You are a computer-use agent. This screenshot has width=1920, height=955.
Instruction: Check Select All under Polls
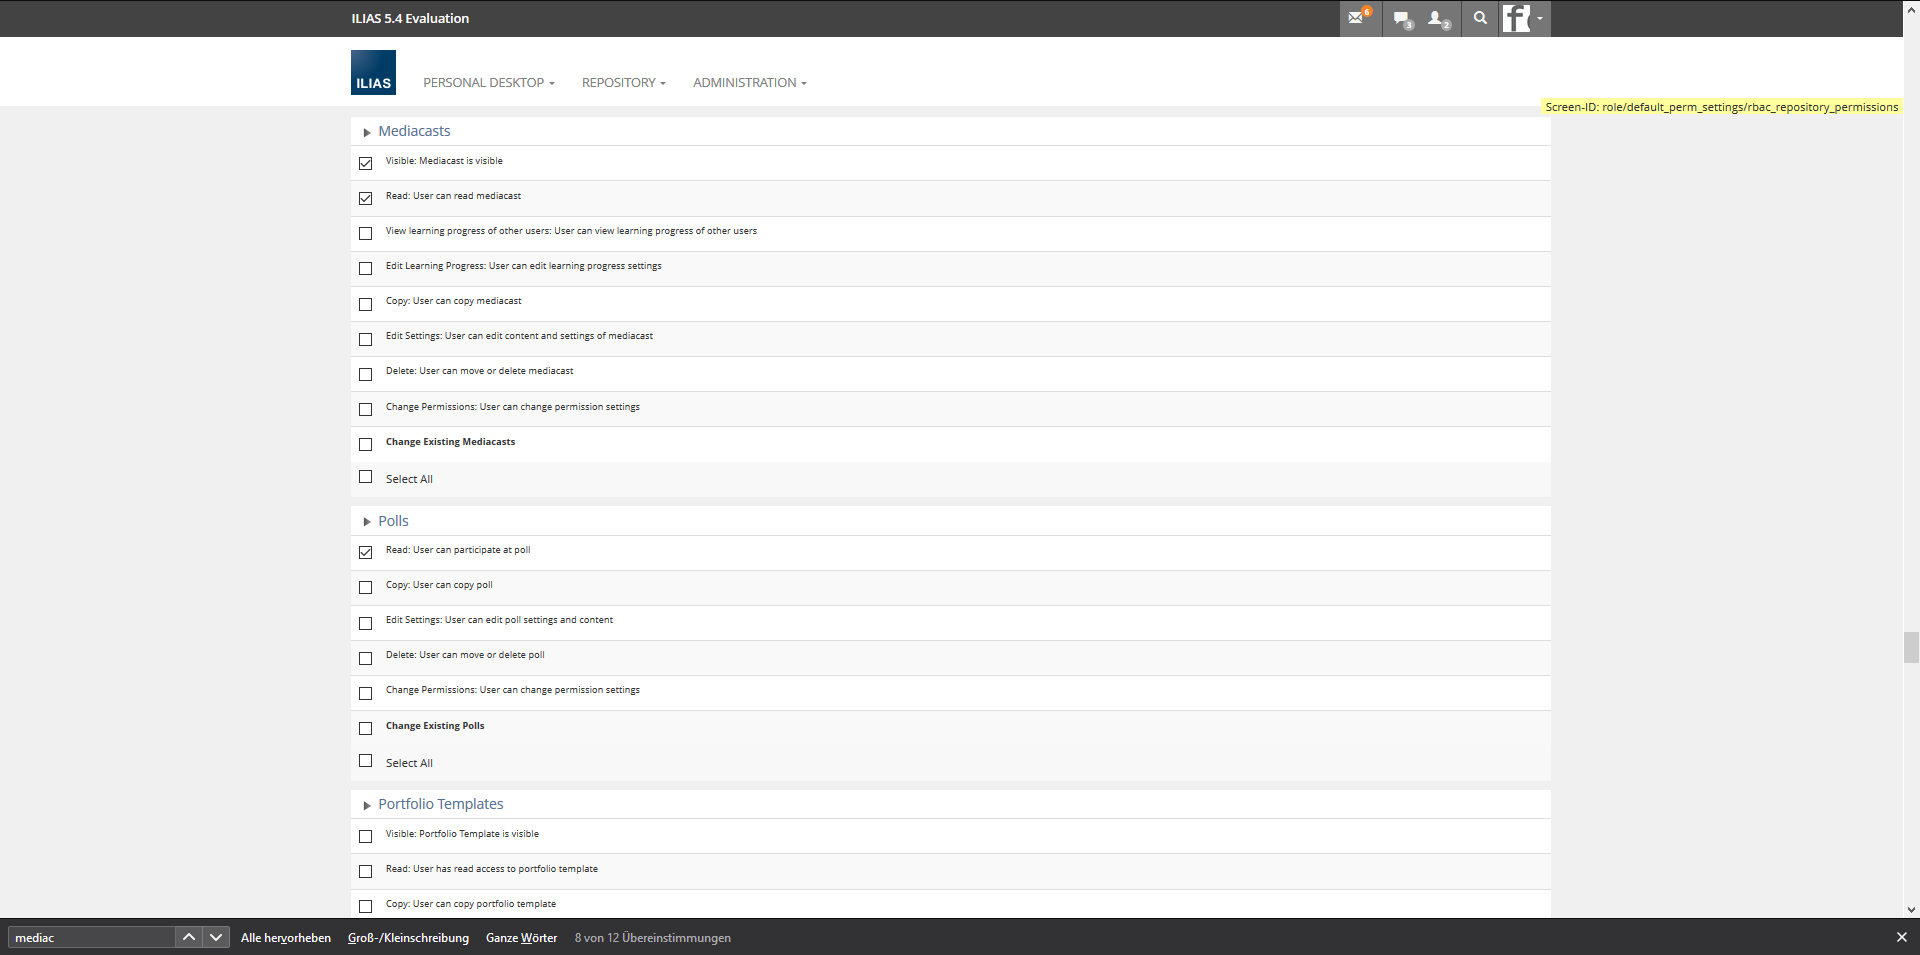click(x=366, y=761)
